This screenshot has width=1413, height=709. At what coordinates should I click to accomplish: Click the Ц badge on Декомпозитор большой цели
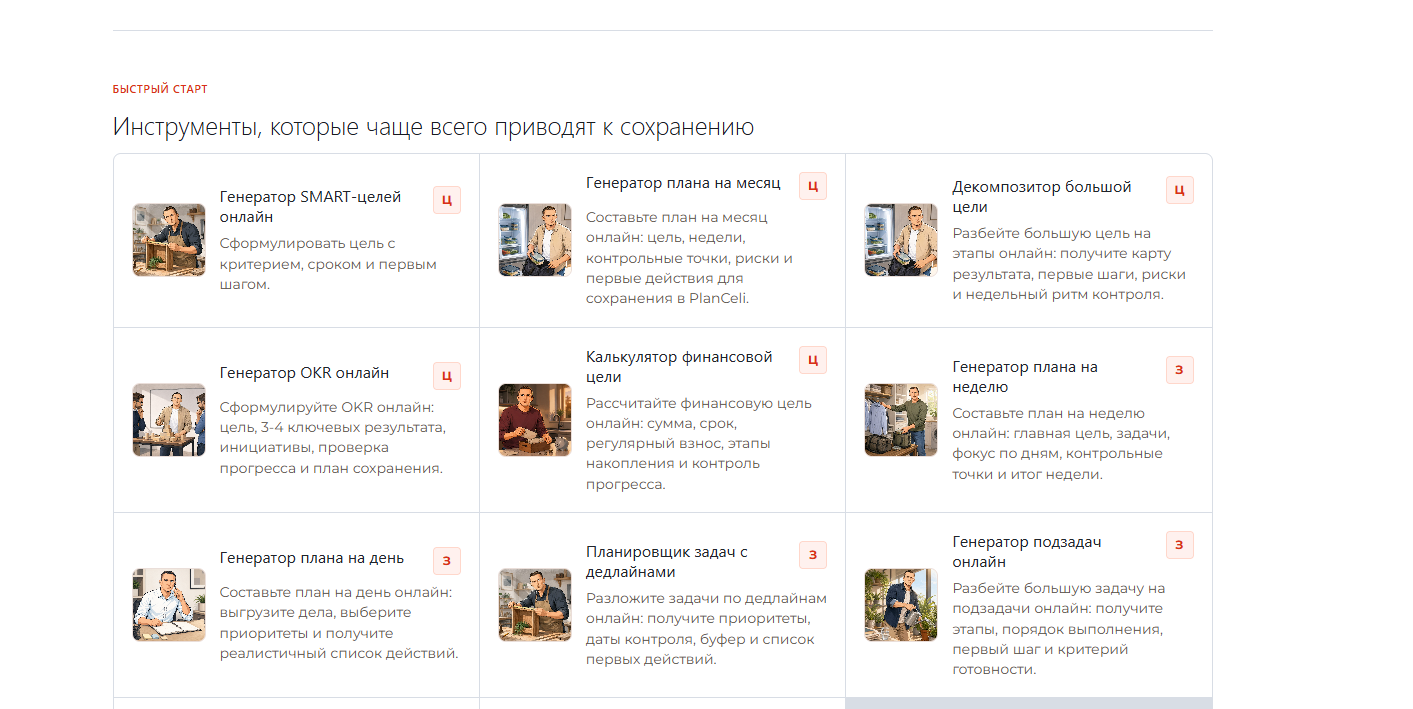(x=1180, y=190)
